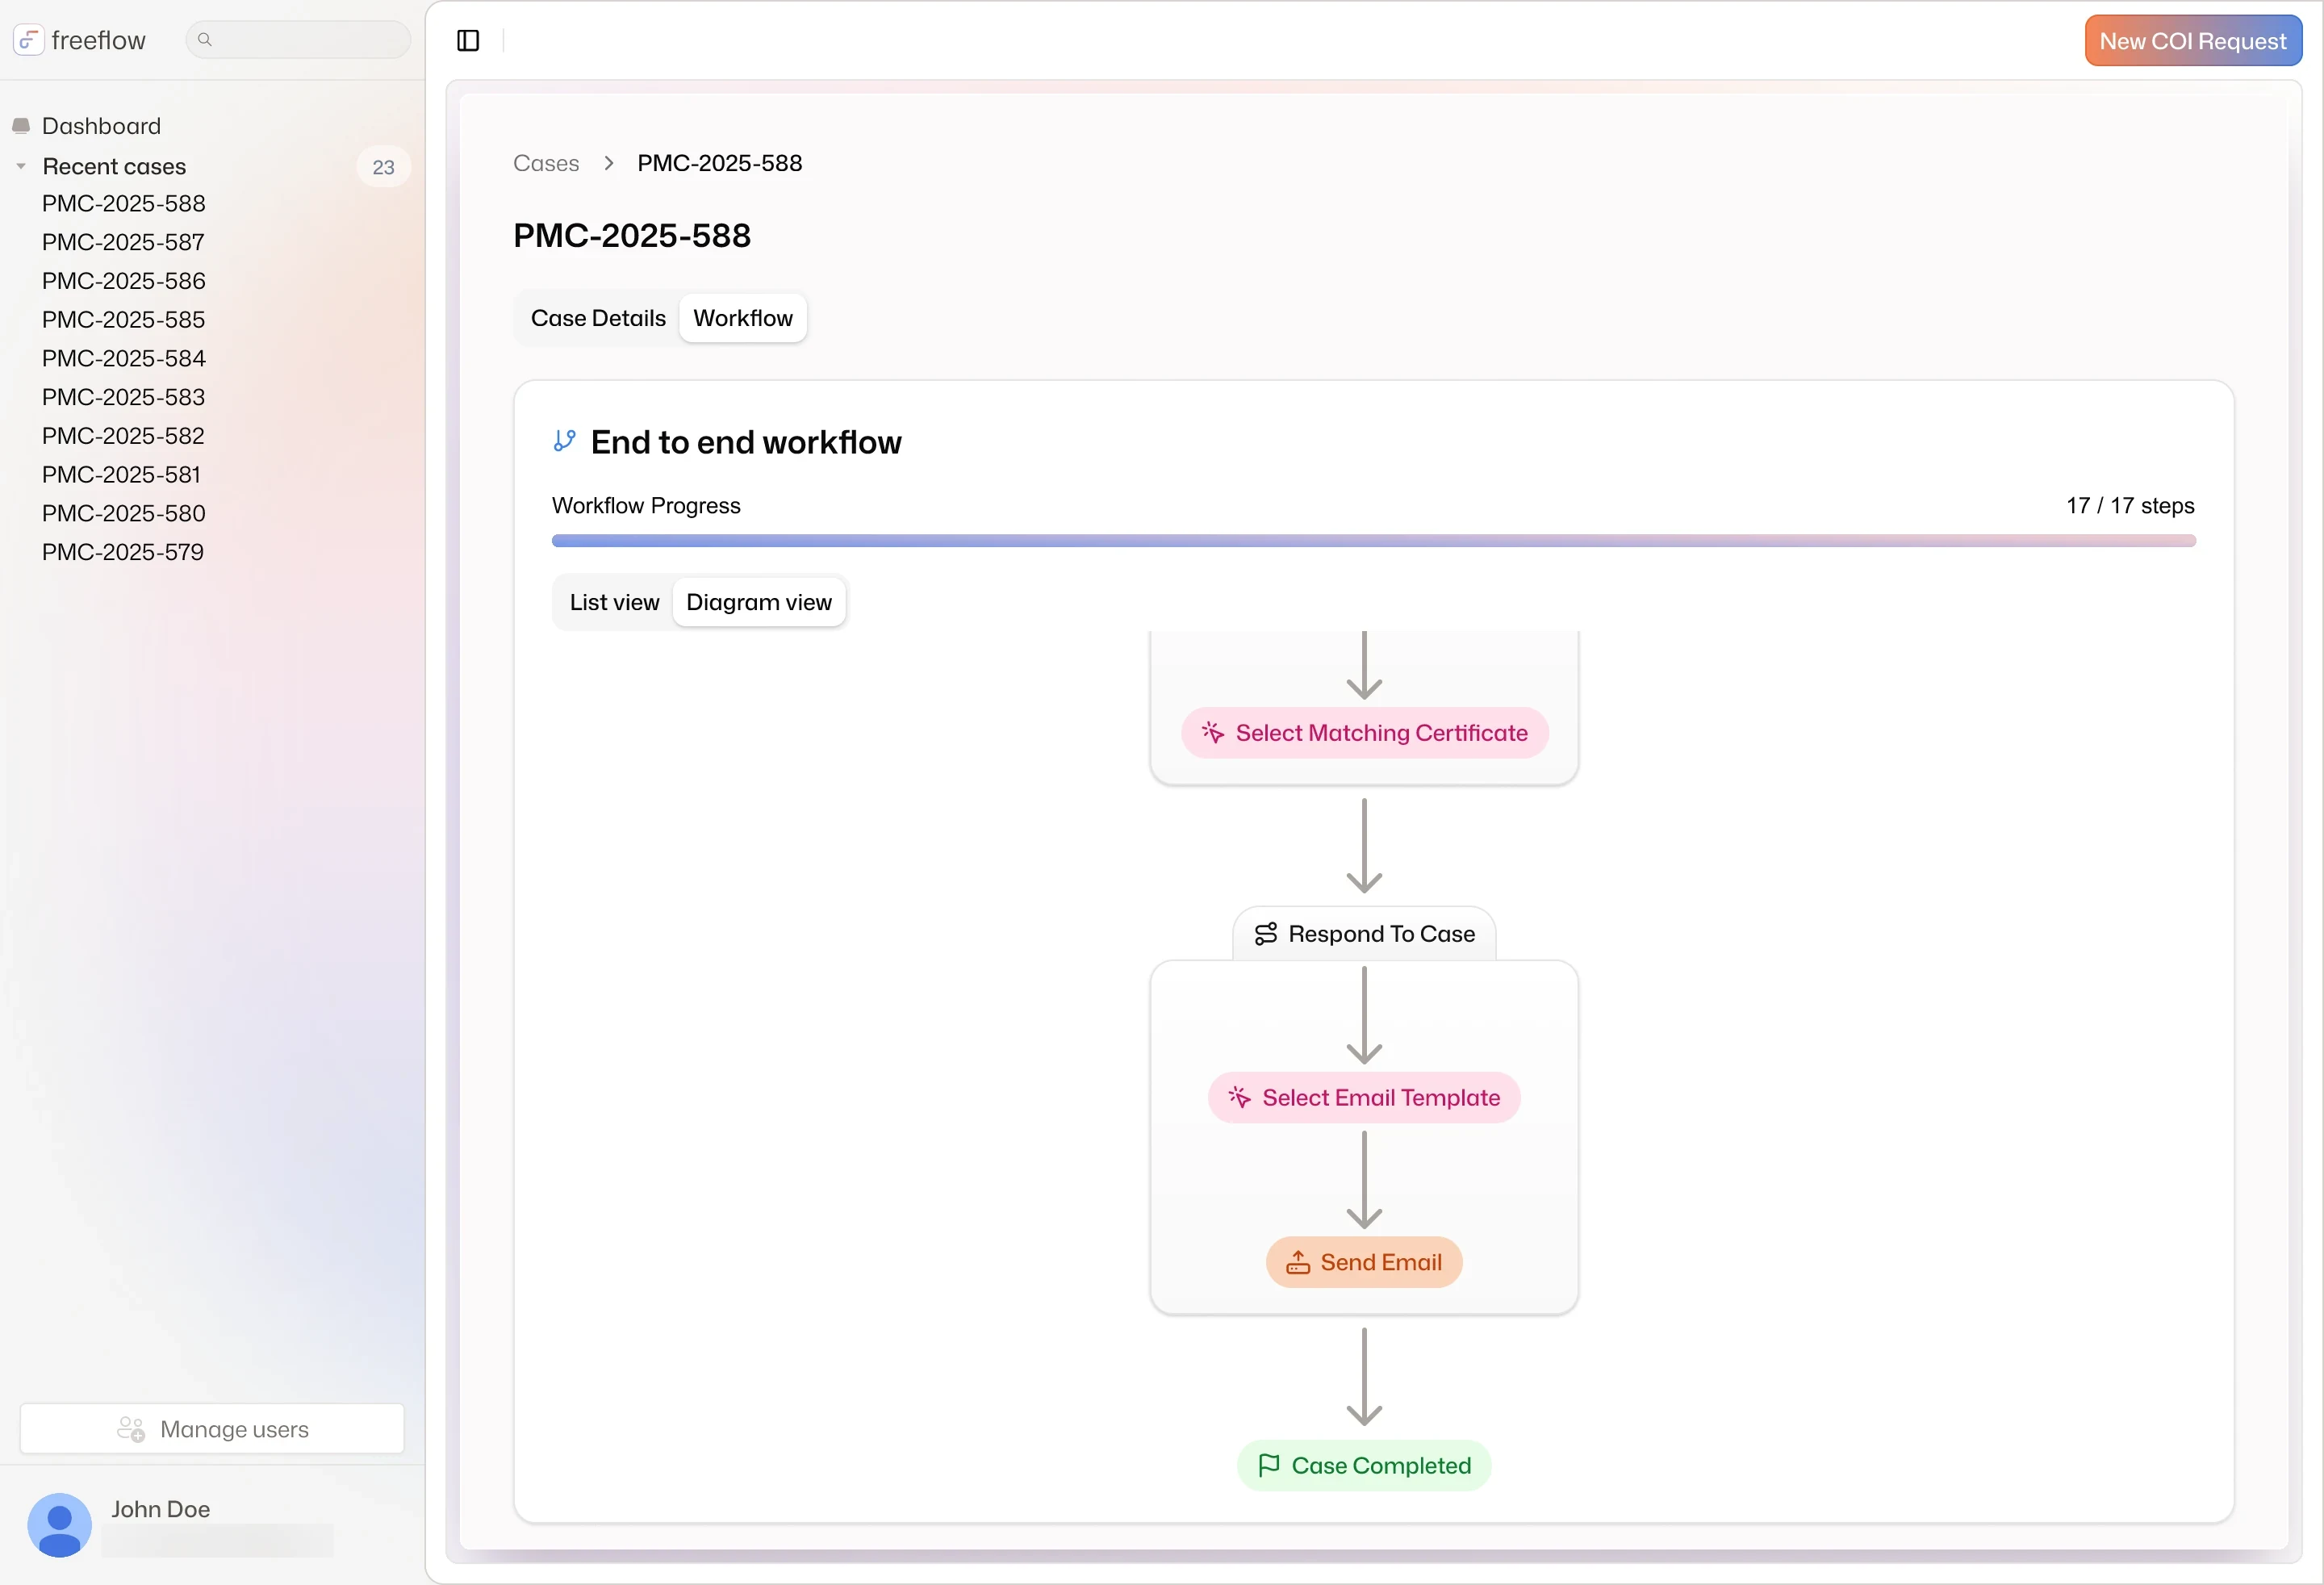Switch to the Case Details tab
2324x1585 pixels.
[598, 318]
